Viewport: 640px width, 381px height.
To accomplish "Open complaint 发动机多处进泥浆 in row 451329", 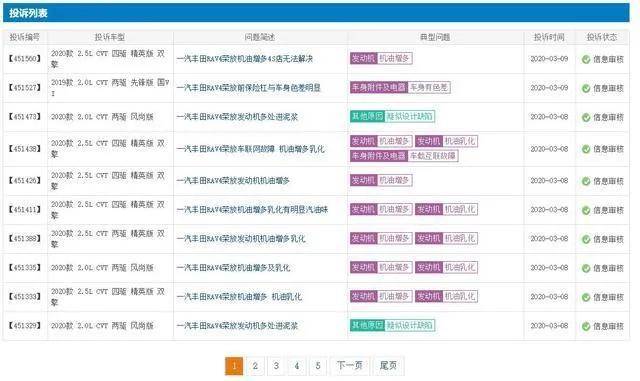I will tap(237, 325).
